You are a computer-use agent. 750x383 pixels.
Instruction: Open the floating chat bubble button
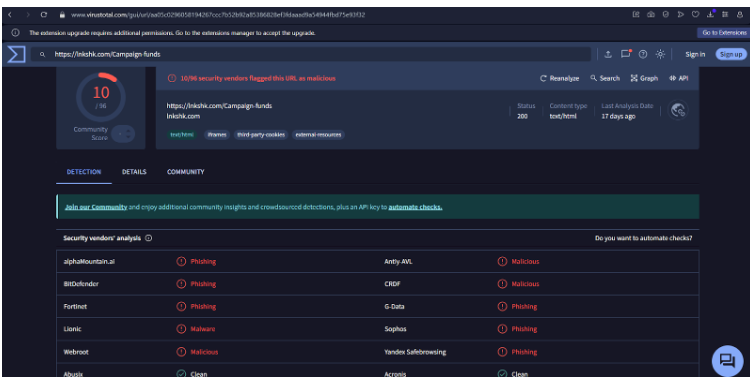pyautogui.click(x=727, y=361)
